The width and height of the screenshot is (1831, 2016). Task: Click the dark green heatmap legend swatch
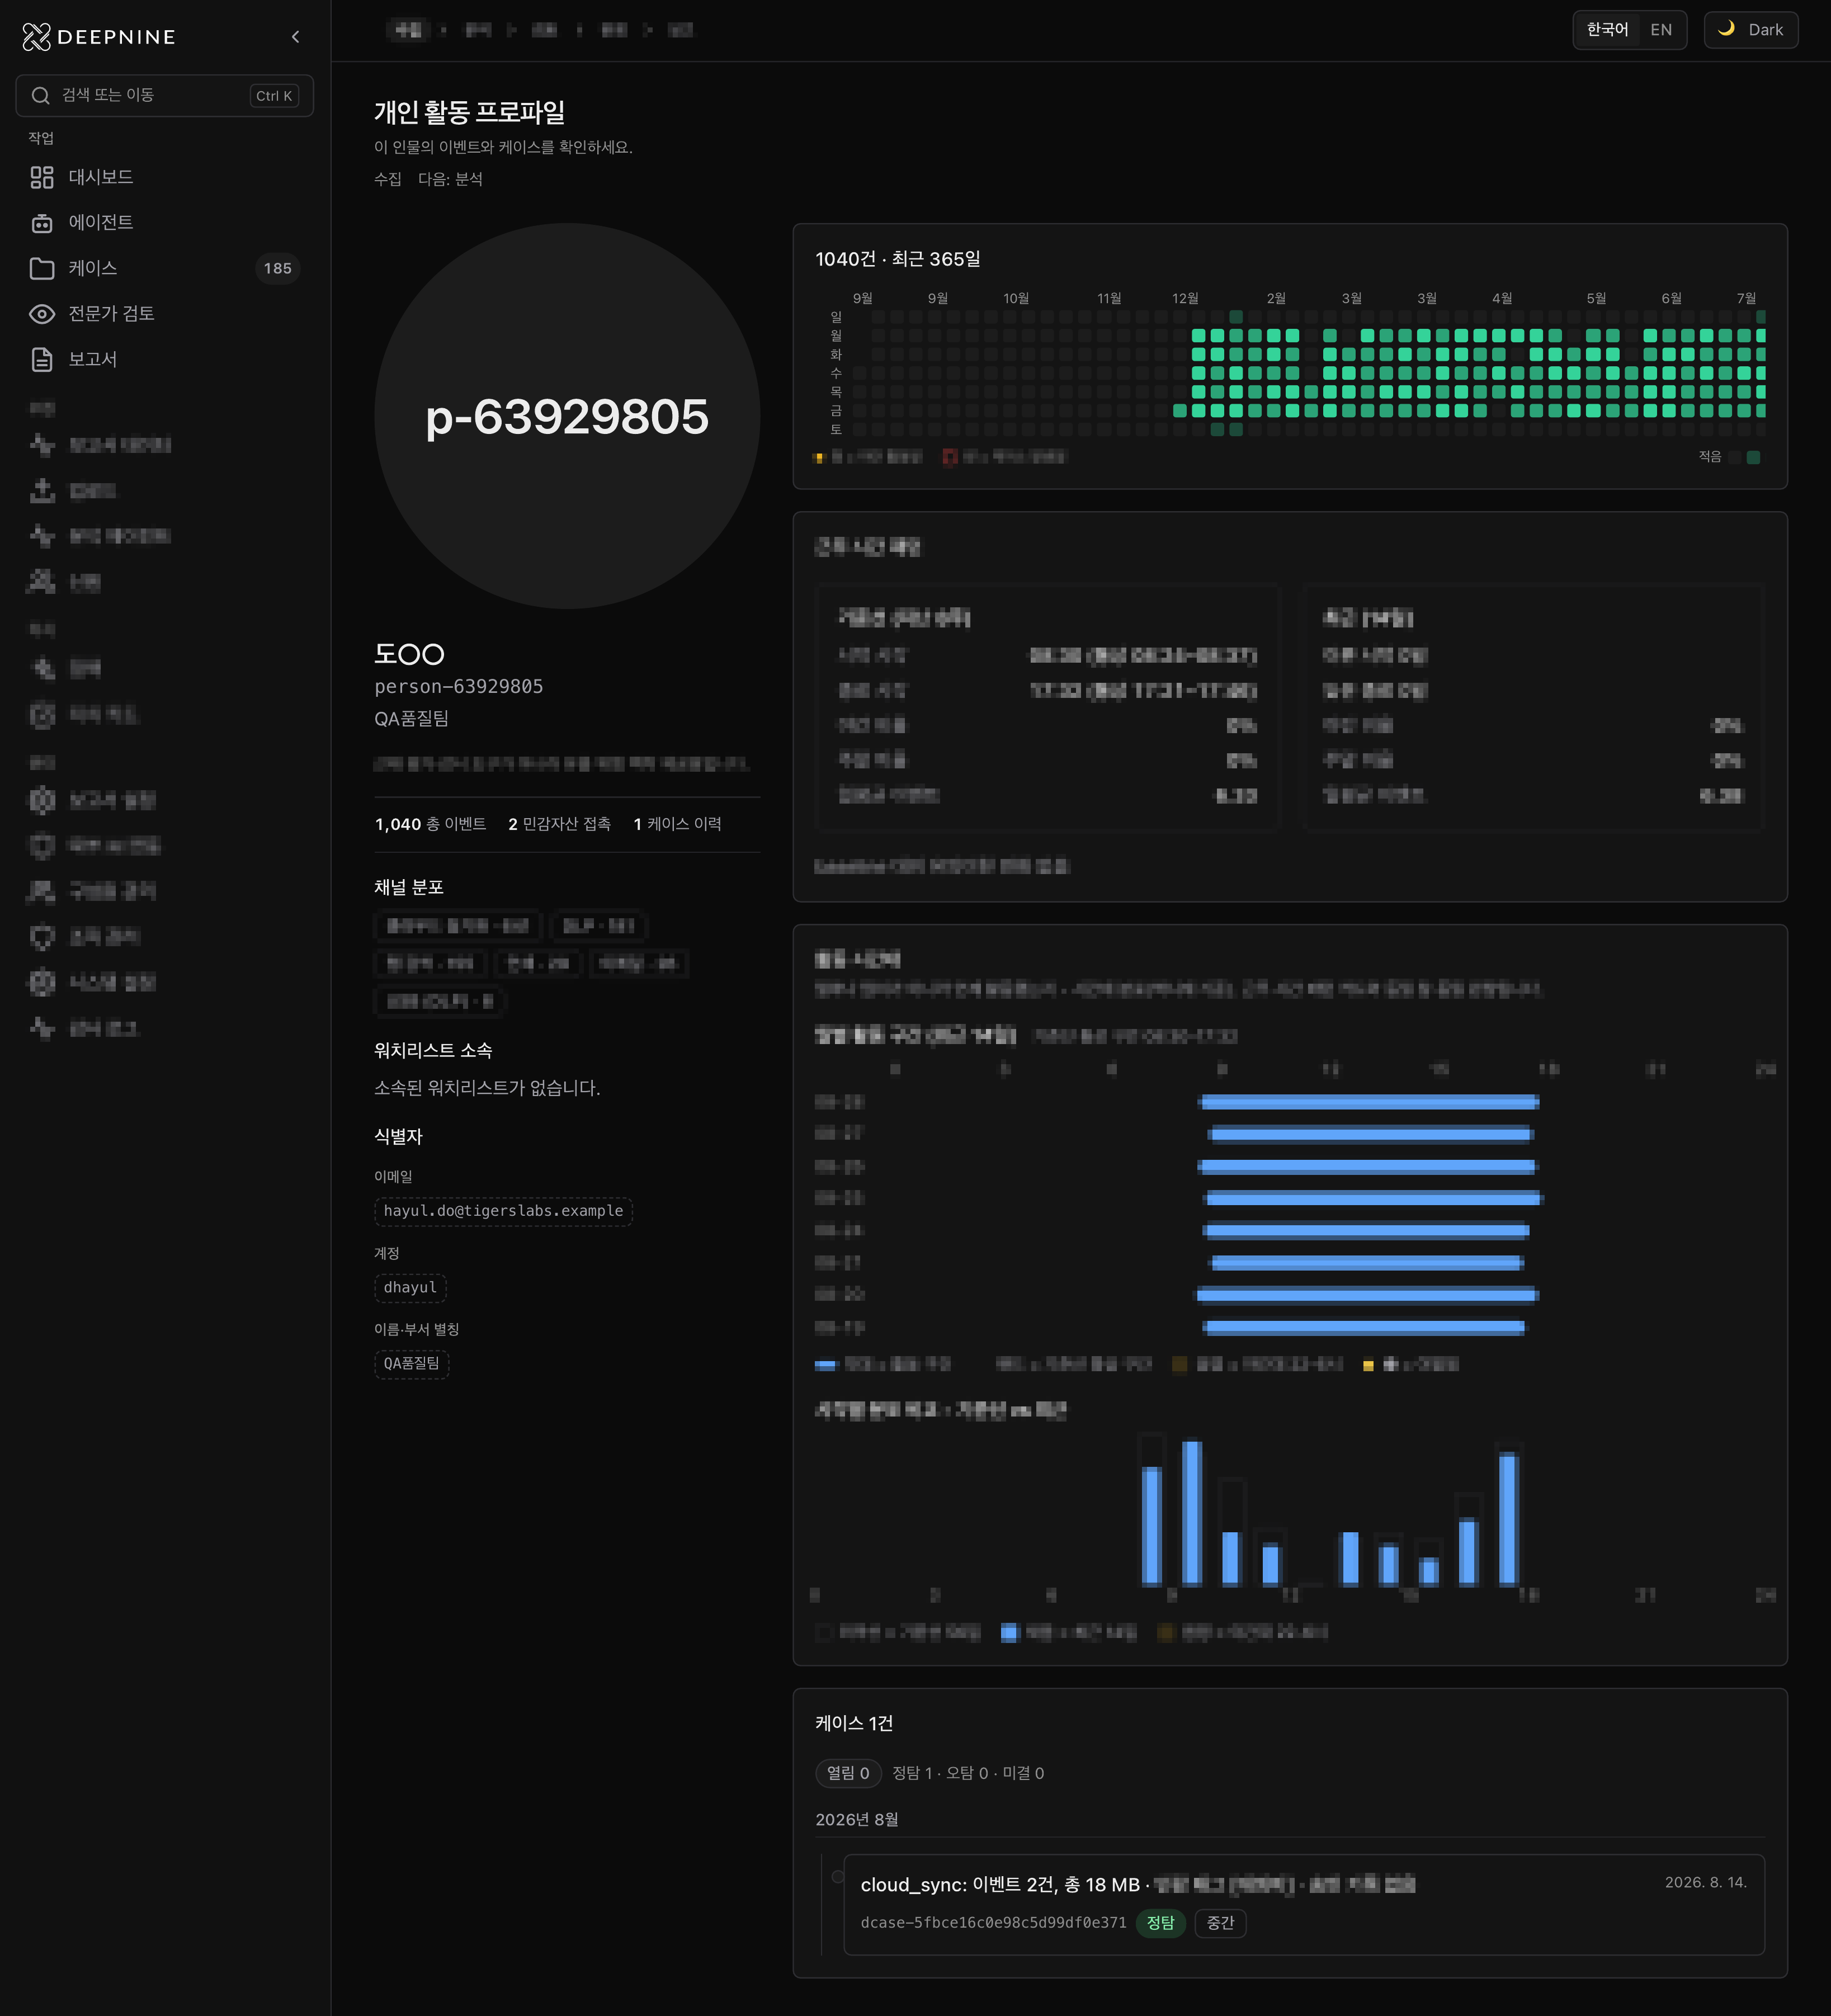point(1753,457)
